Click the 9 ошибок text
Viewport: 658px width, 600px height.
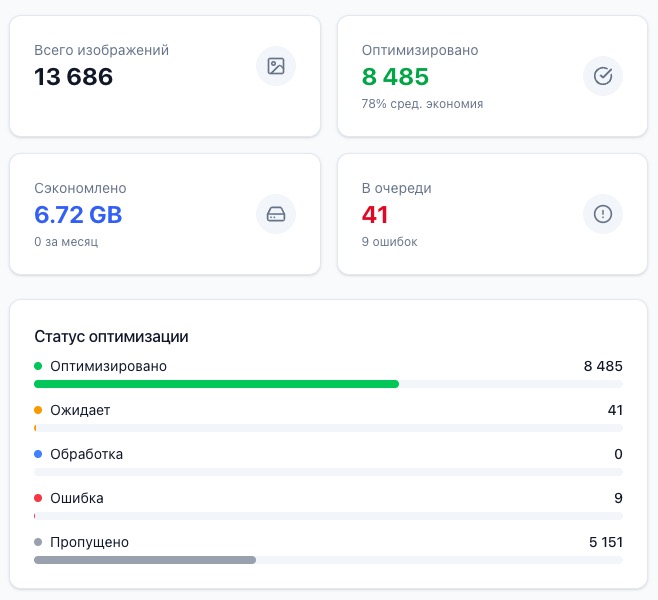tap(389, 242)
